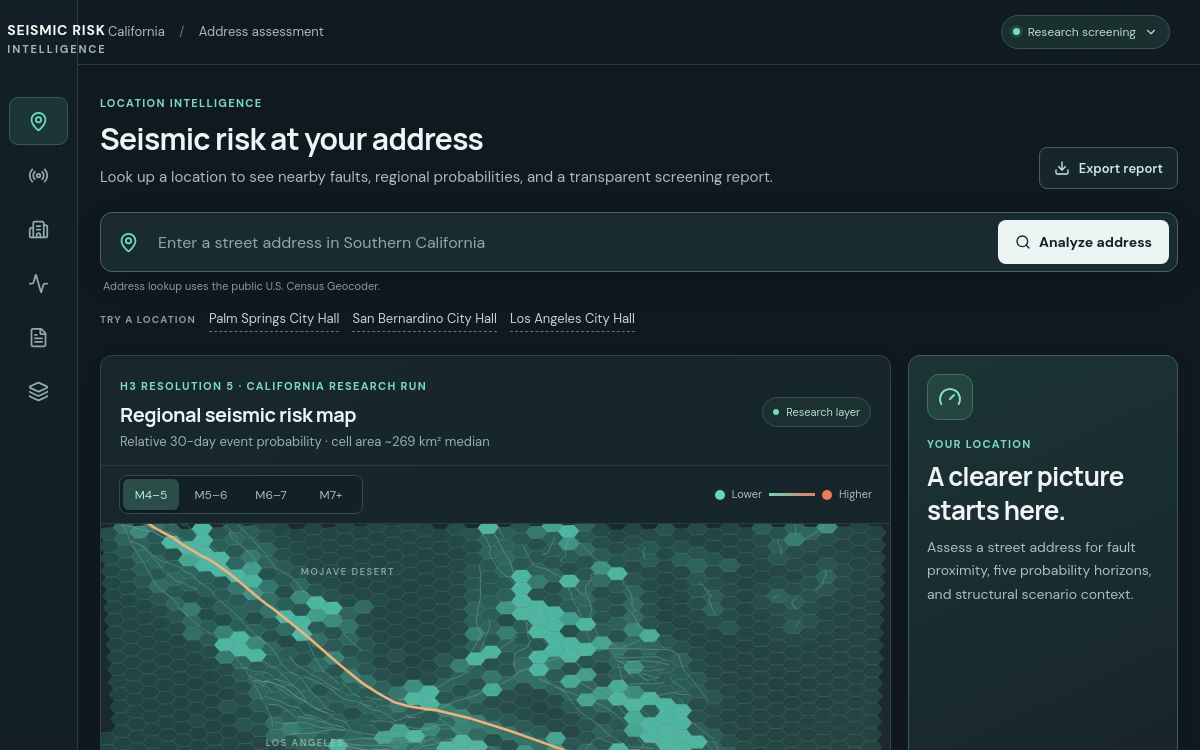Click the magnifier icon in Analyze address

1023,242
